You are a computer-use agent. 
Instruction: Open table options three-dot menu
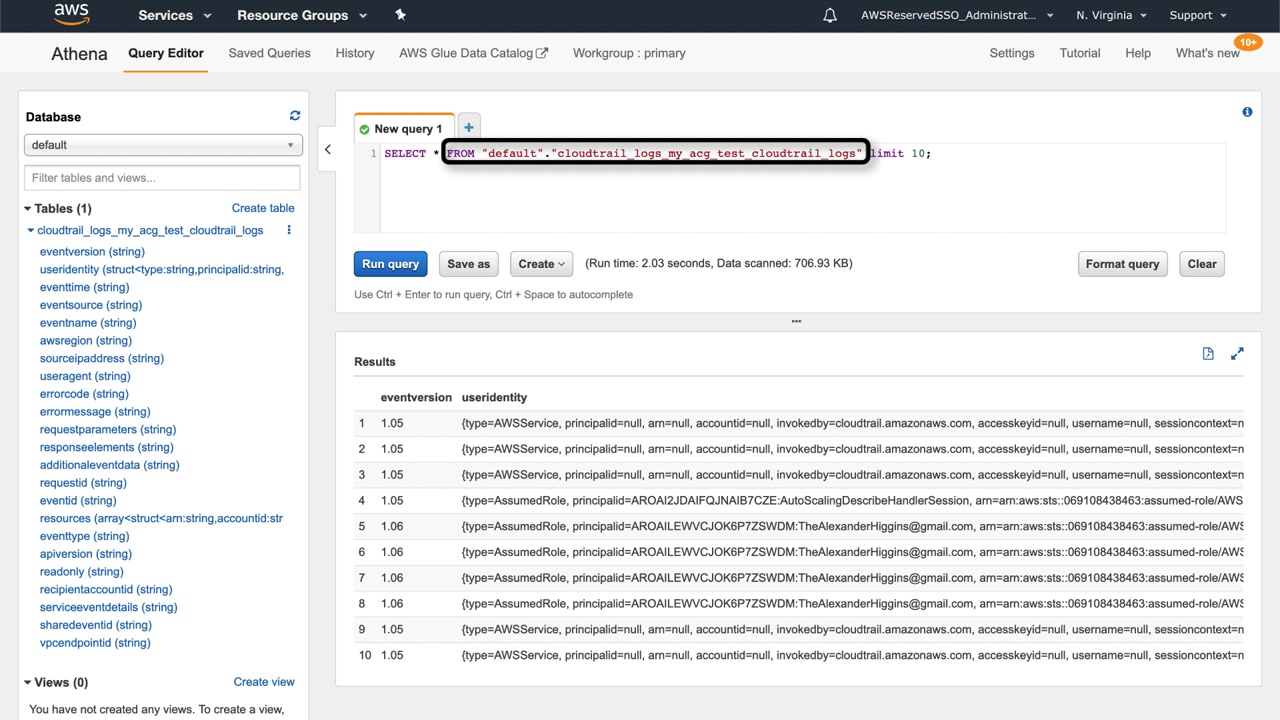click(289, 230)
